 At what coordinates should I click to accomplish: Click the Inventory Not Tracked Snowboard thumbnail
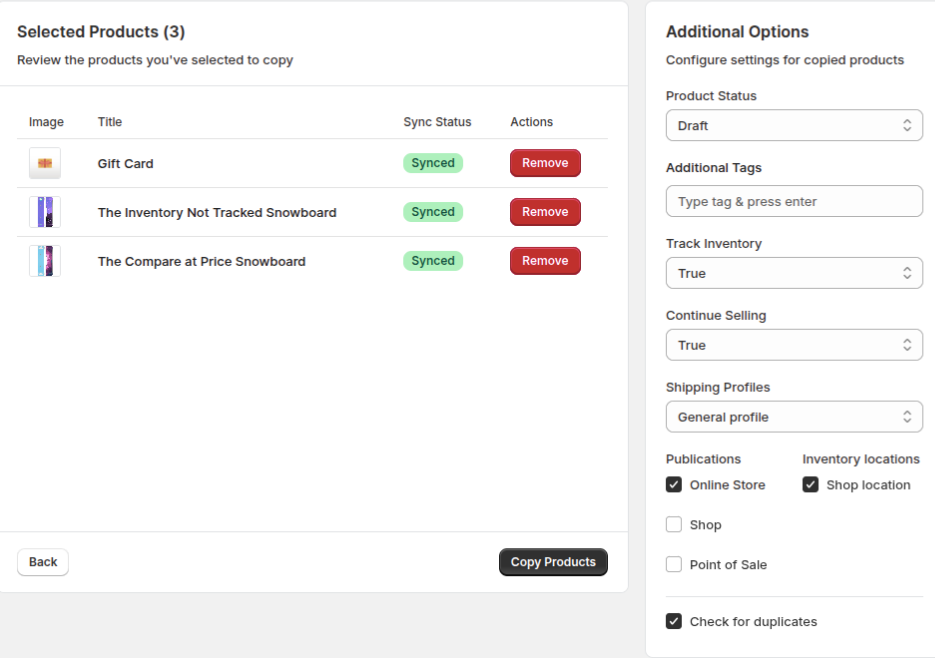pyautogui.click(x=45, y=212)
